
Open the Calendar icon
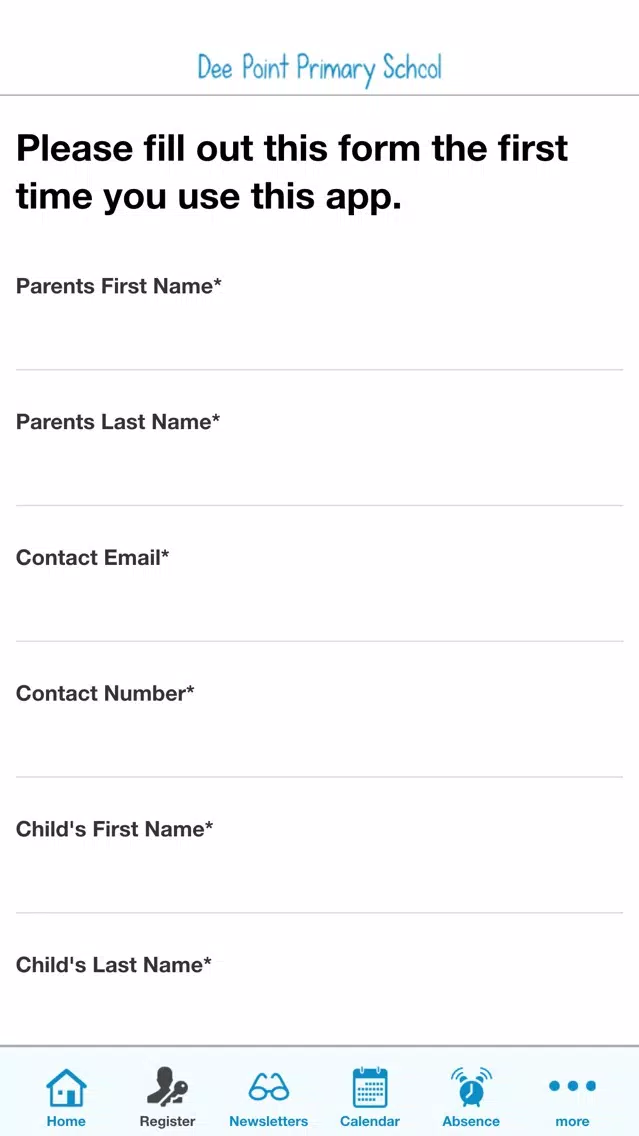(x=370, y=1087)
